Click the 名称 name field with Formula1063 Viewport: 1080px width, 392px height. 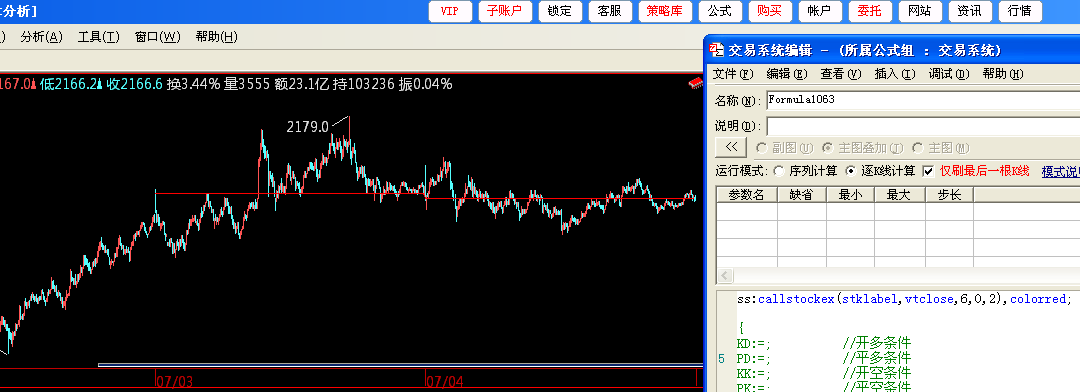(923, 101)
